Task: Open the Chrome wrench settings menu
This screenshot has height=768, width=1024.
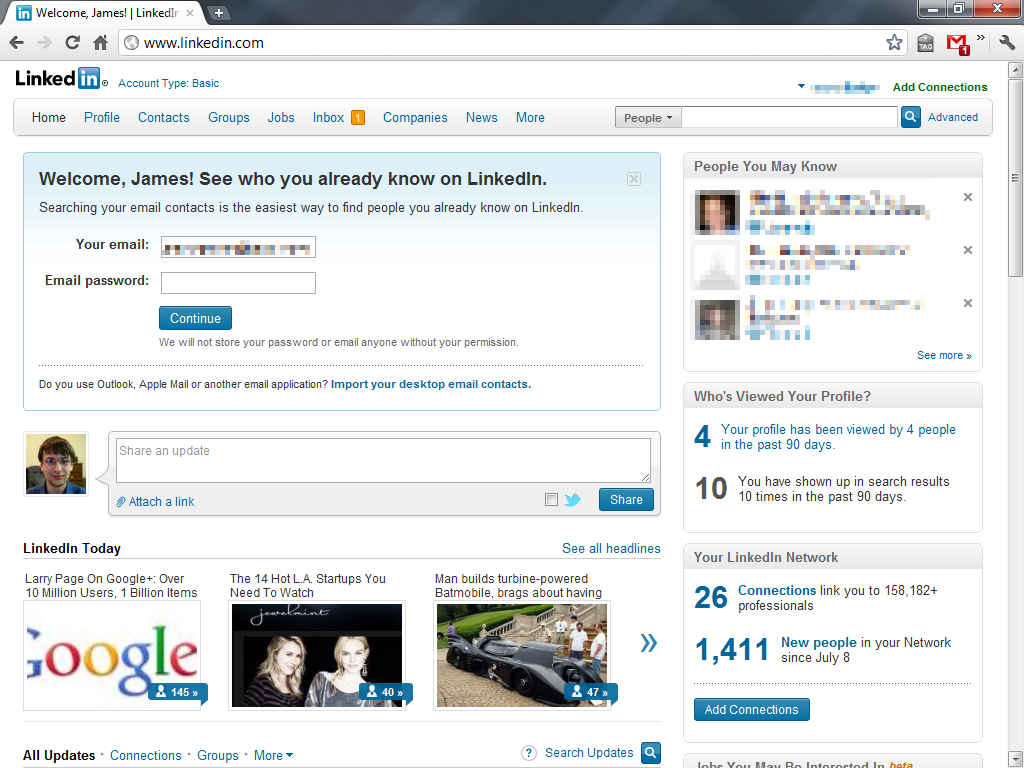Action: 1007,43
